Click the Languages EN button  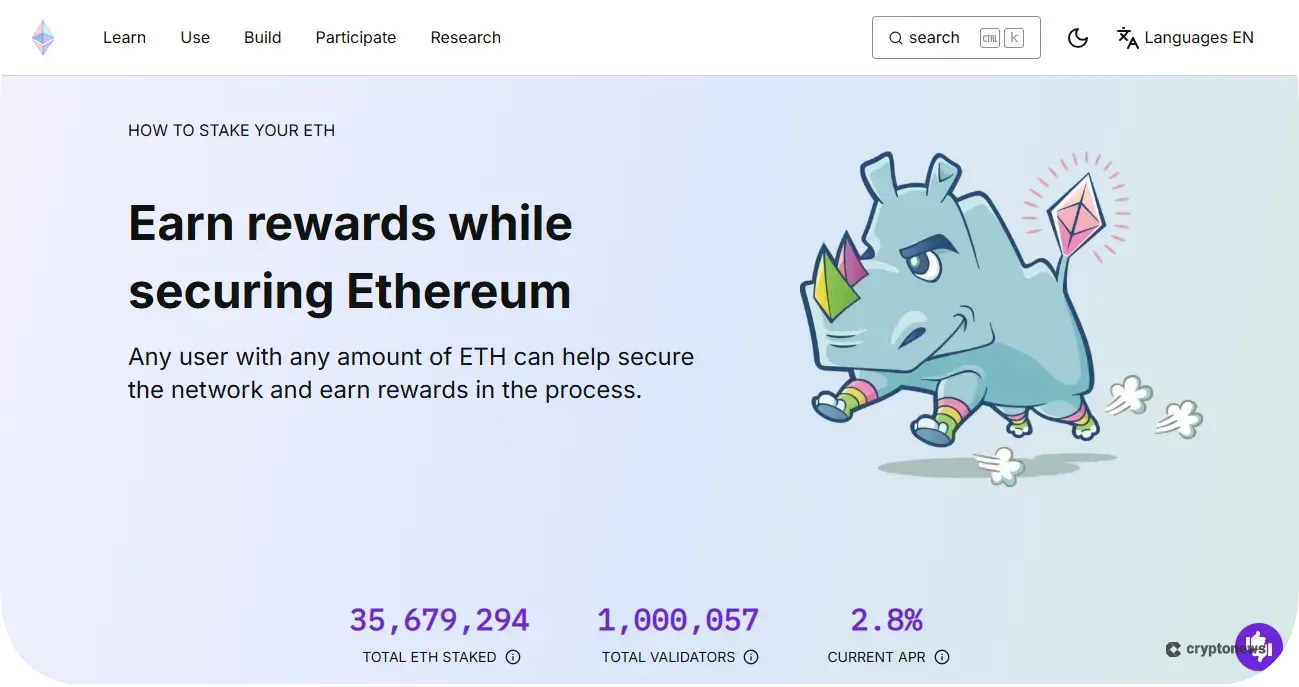click(1199, 37)
